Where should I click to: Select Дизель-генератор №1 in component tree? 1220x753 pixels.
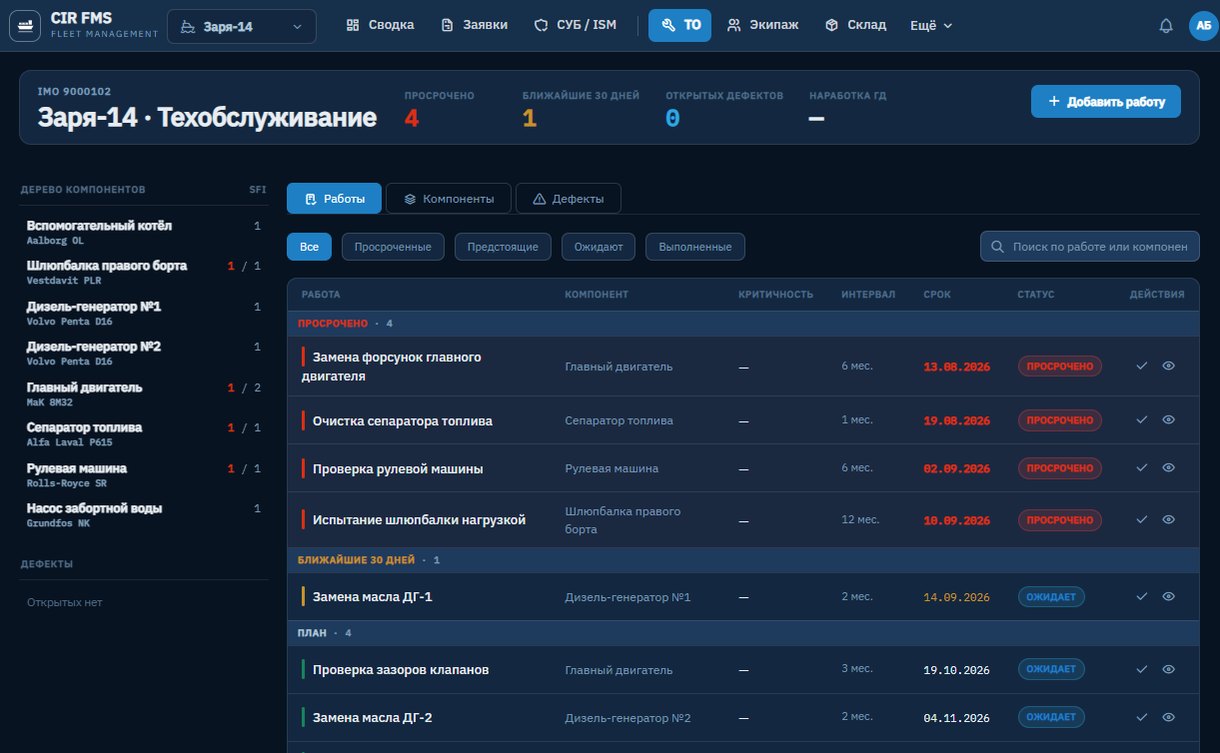143,312
